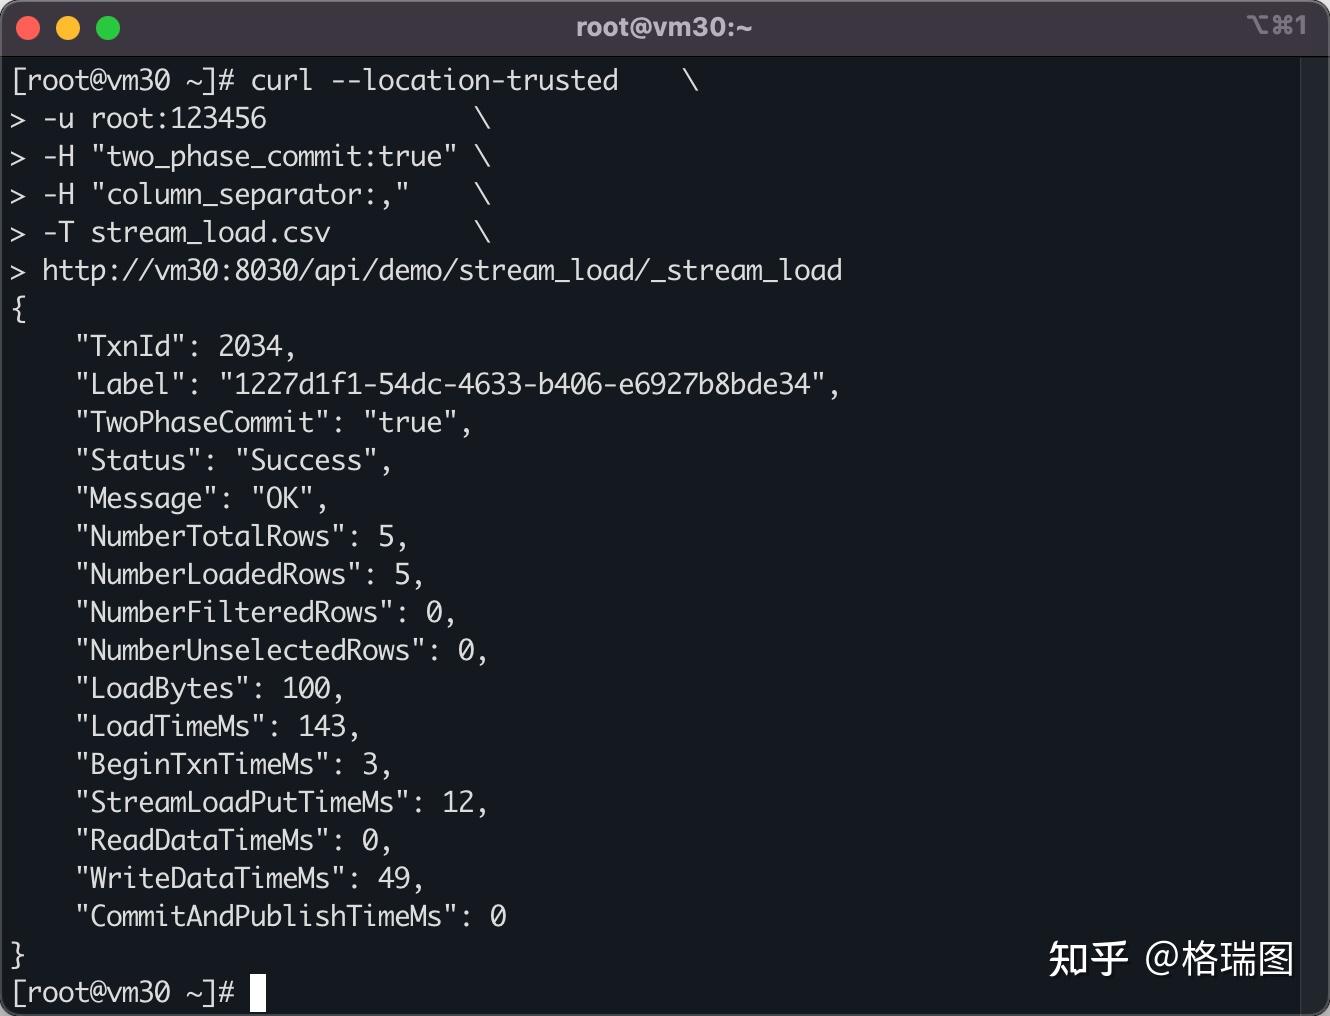This screenshot has height=1016, width=1330.
Task: Click the curl --location-trusted command text
Action: [x=434, y=80]
